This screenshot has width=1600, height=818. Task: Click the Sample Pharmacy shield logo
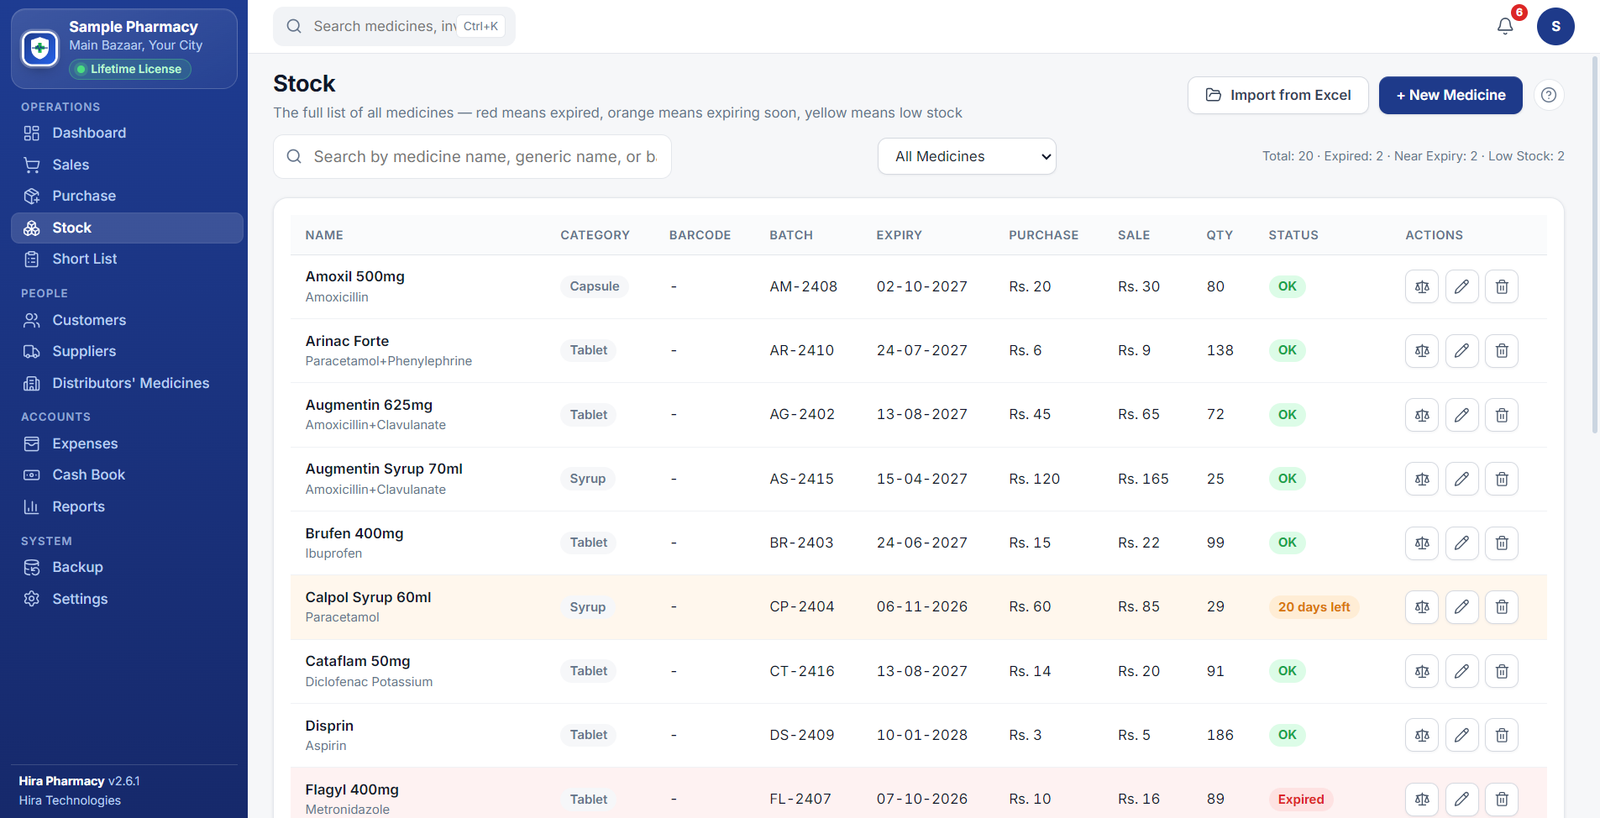40,48
